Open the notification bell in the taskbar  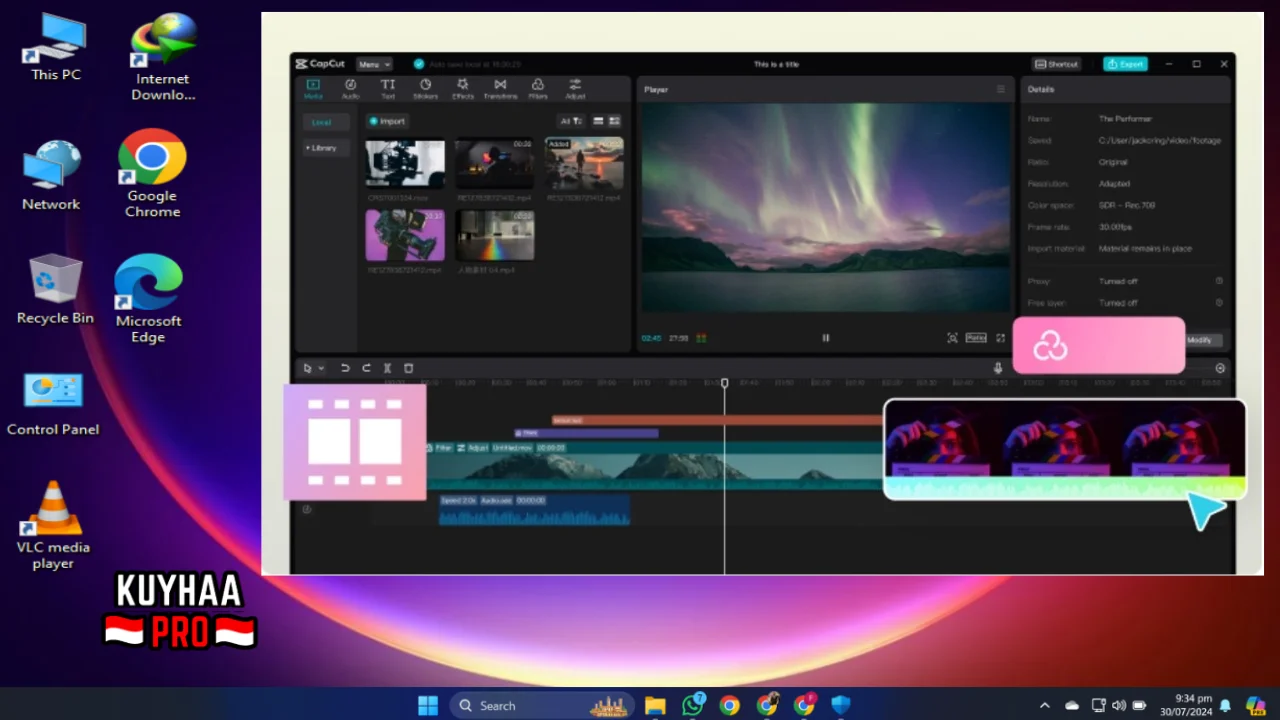(1225, 705)
